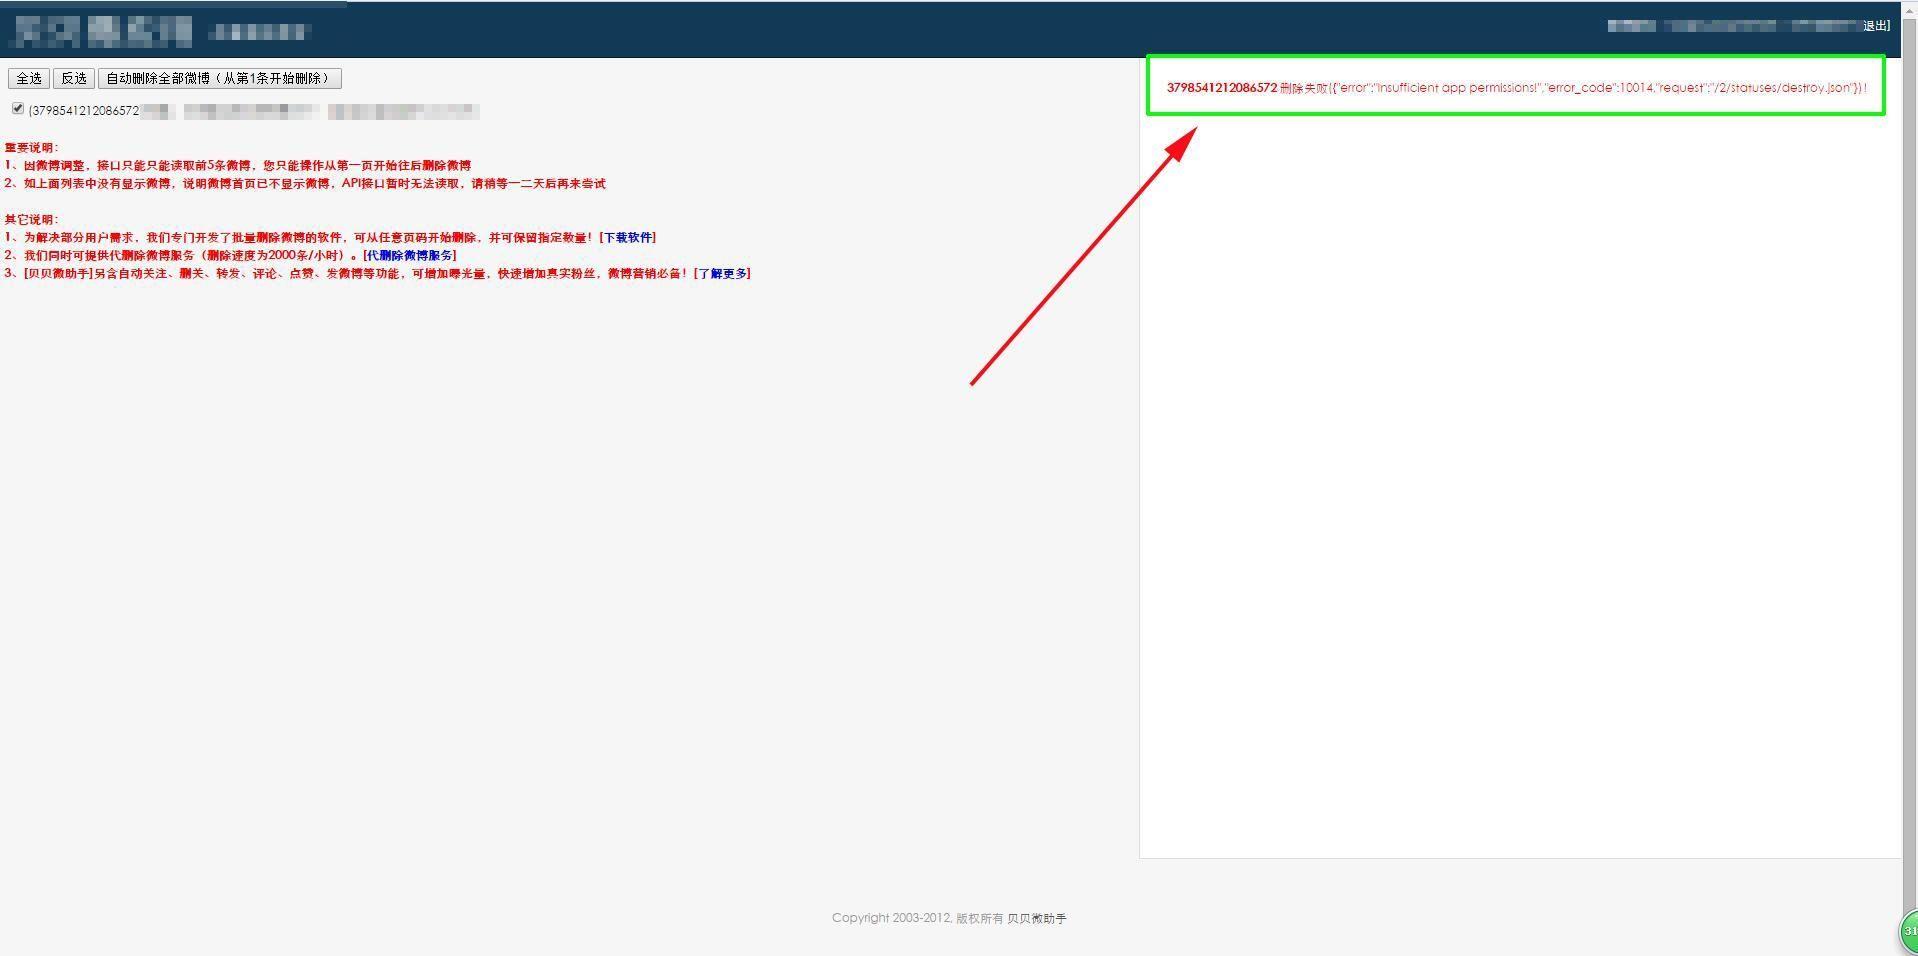Click the 全选 select-all button
The height and width of the screenshot is (956, 1918).
click(29, 78)
